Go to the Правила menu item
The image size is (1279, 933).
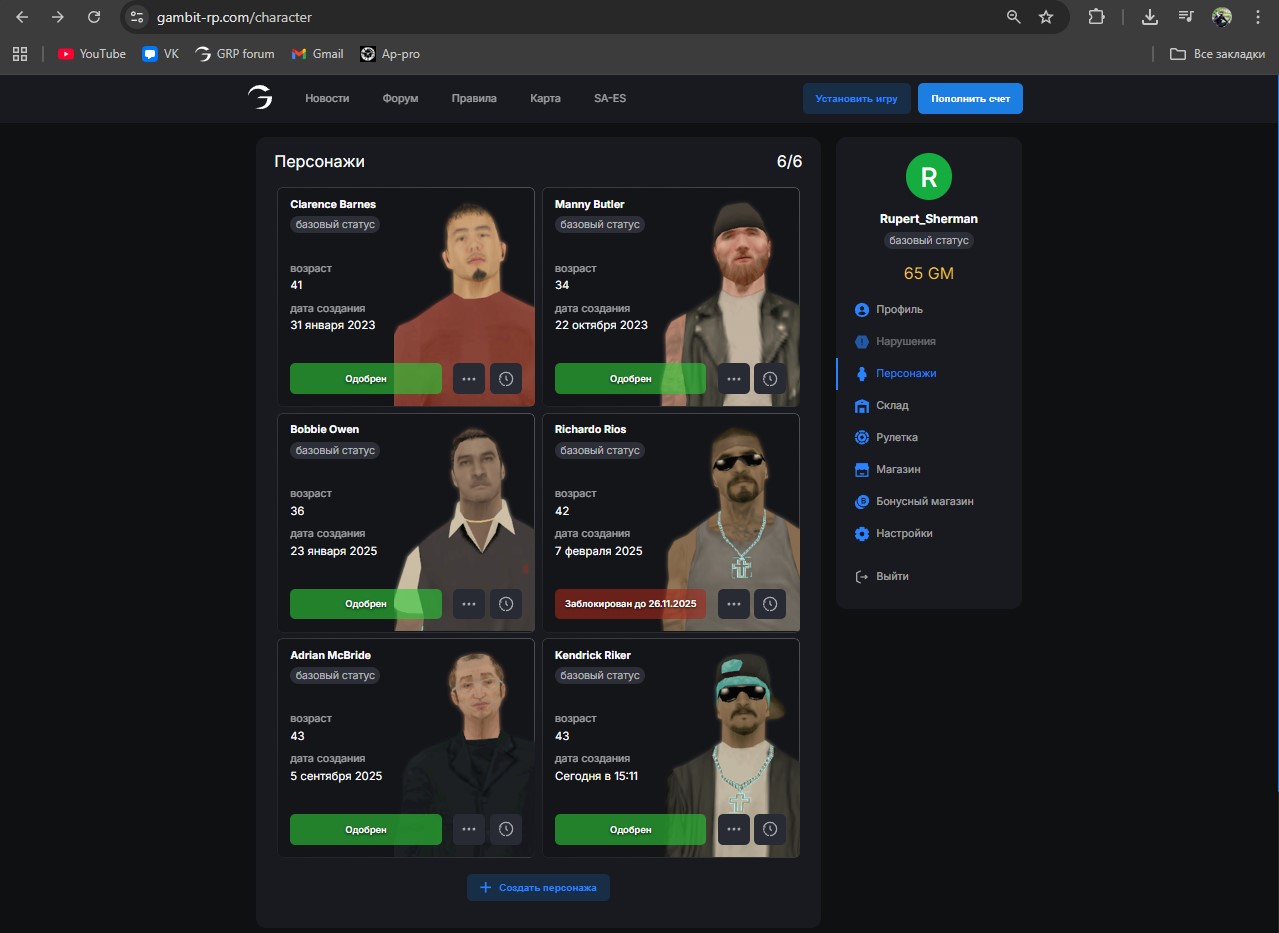[473, 98]
